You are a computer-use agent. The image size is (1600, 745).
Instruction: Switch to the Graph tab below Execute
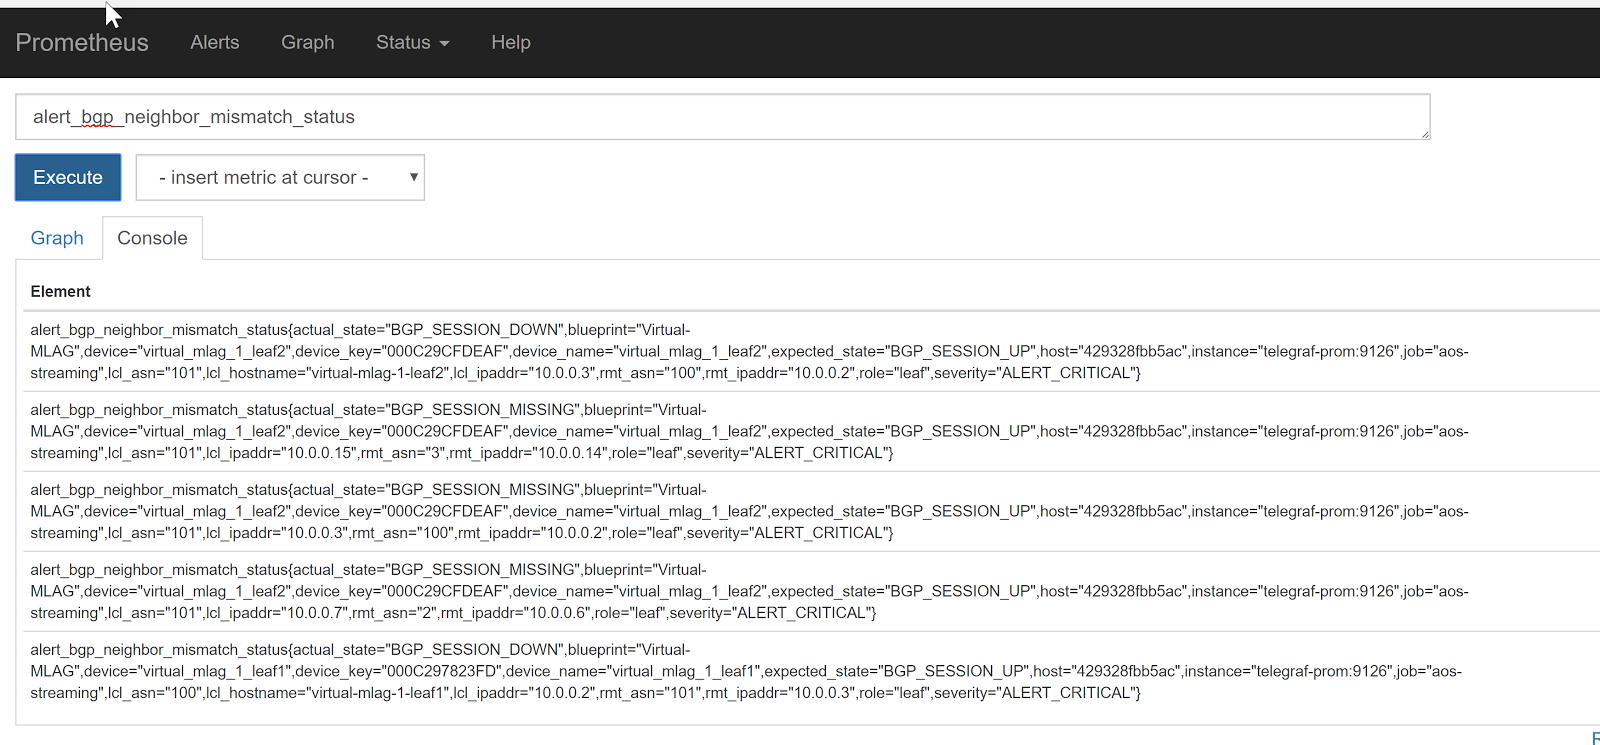click(57, 238)
